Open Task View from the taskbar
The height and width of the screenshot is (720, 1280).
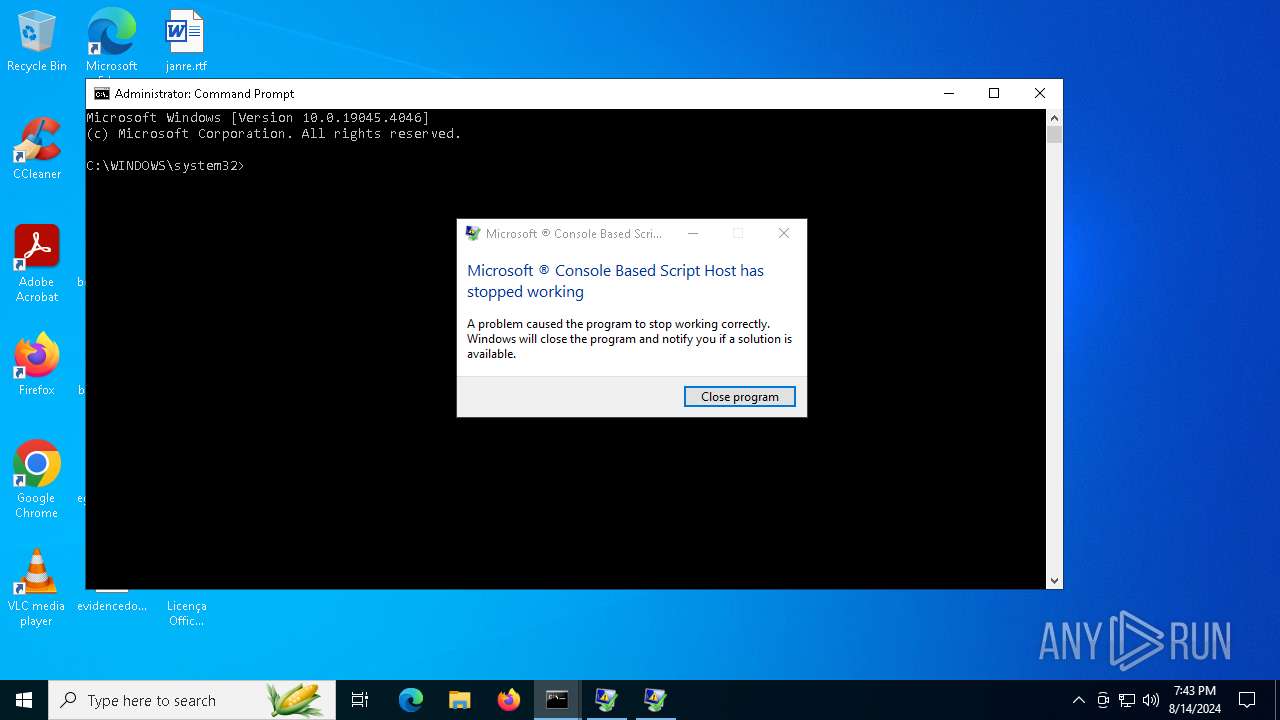click(x=360, y=700)
